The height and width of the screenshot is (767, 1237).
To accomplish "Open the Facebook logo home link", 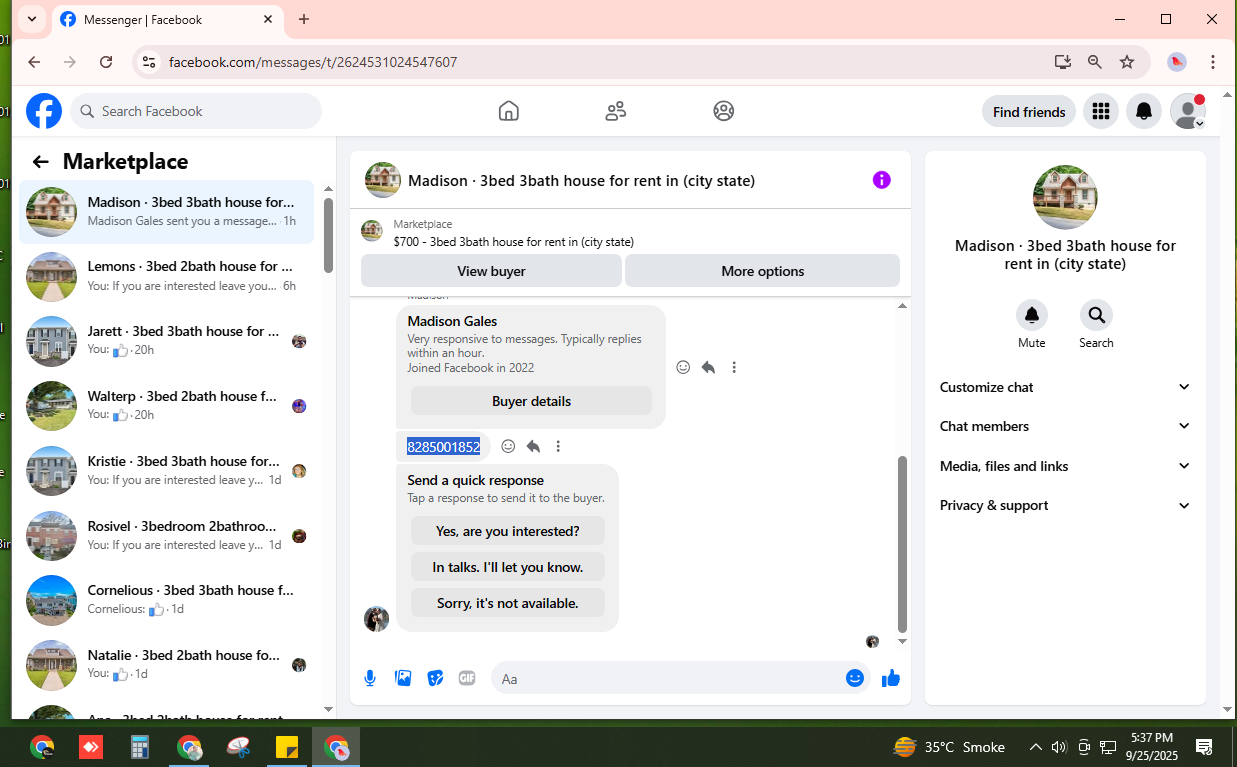I will [x=44, y=111].
